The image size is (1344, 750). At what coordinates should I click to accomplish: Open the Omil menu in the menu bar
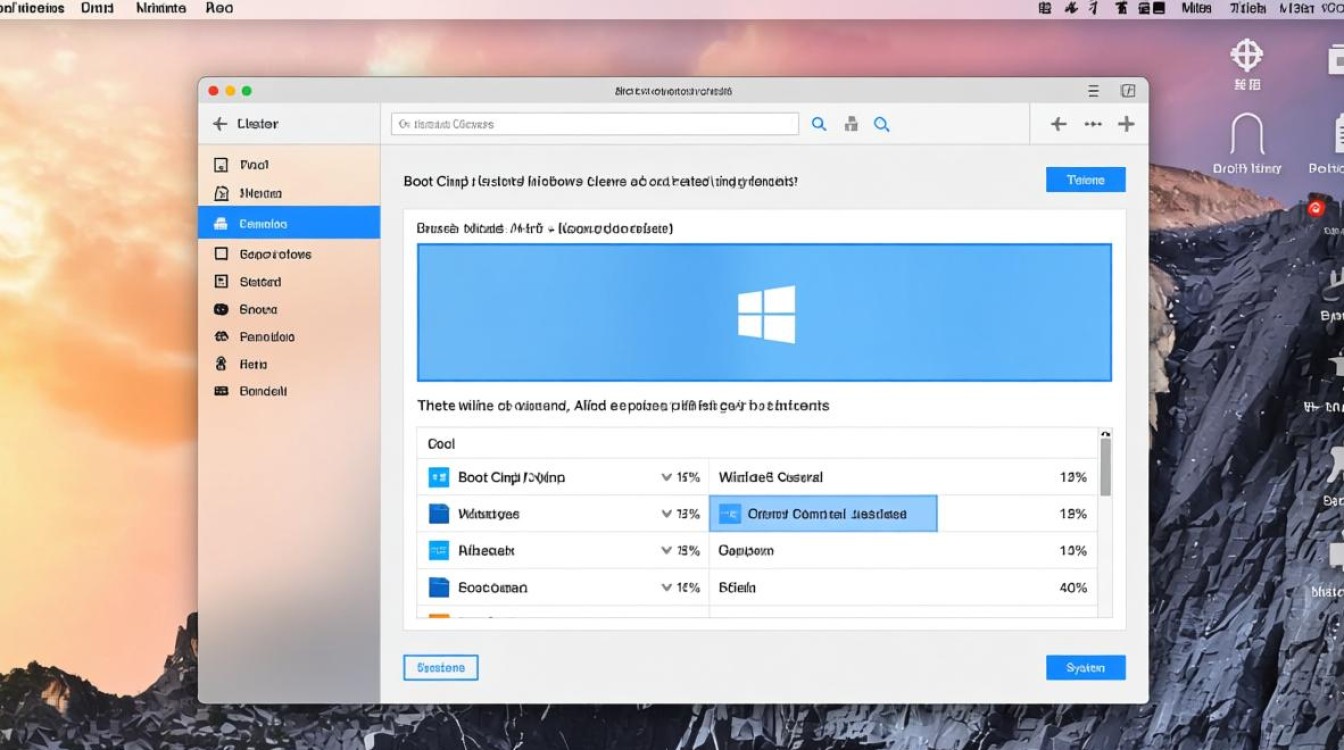coord(97,8)
